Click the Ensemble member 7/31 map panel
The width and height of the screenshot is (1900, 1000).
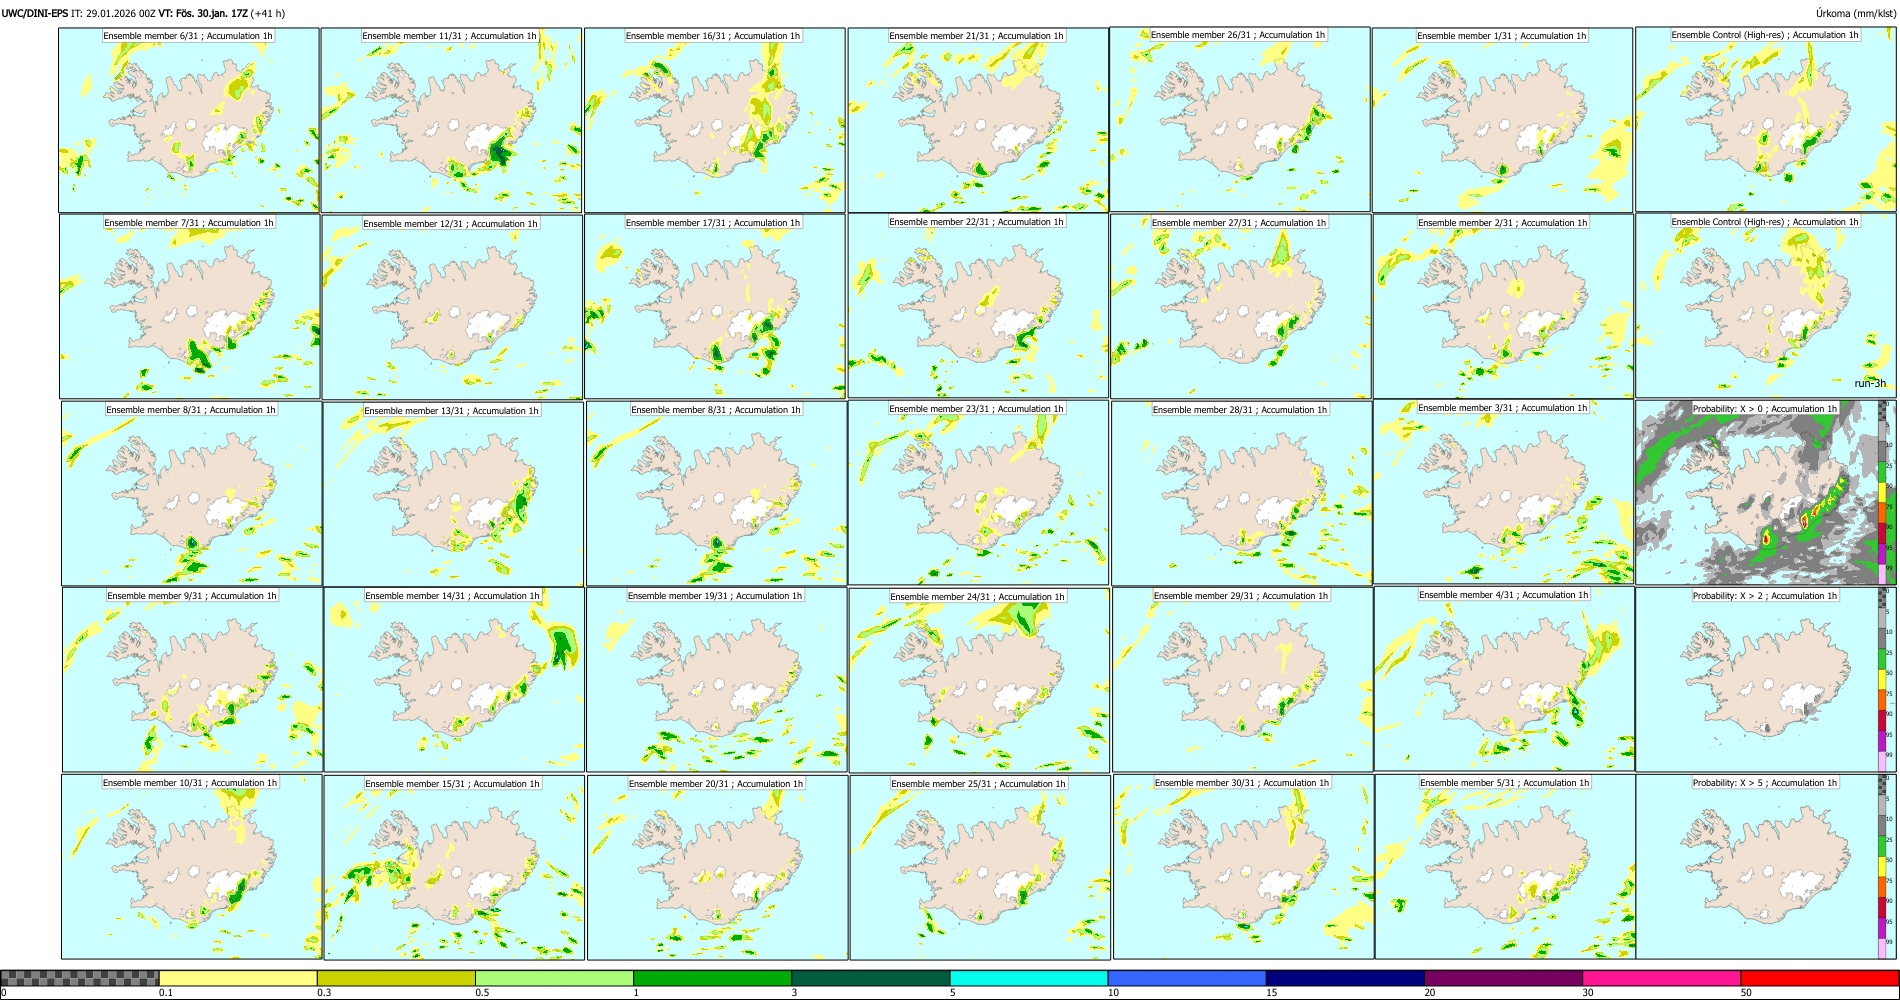pyautogui.click(x=190, y=306)
